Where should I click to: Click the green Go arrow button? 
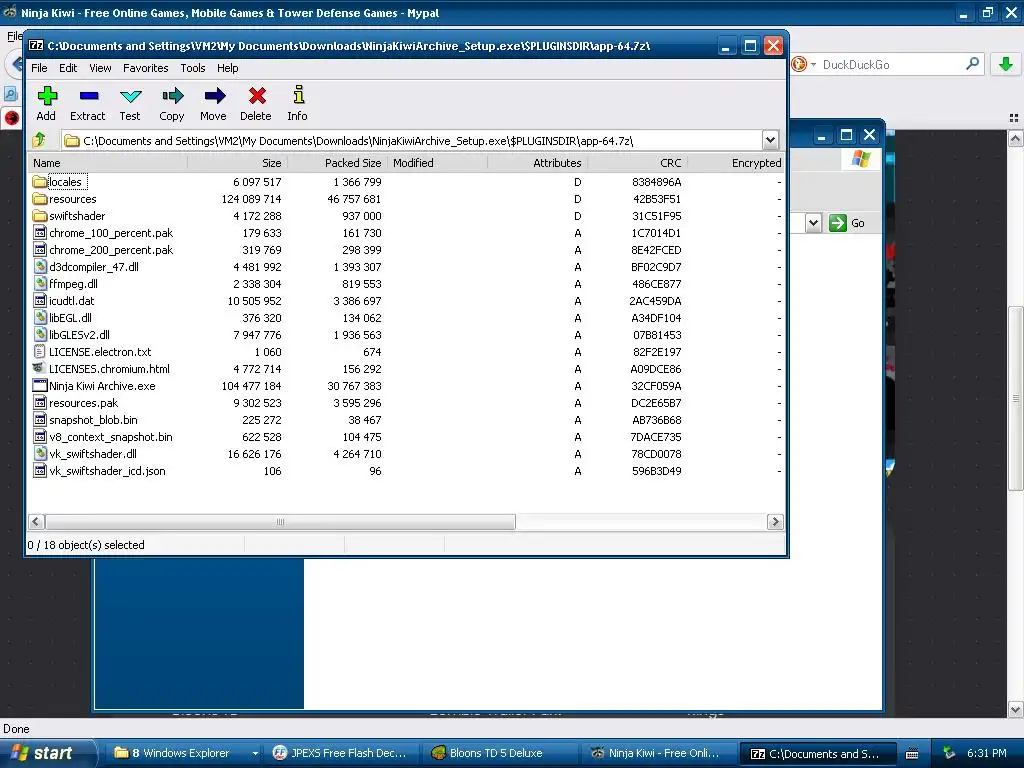coord(837,223)
